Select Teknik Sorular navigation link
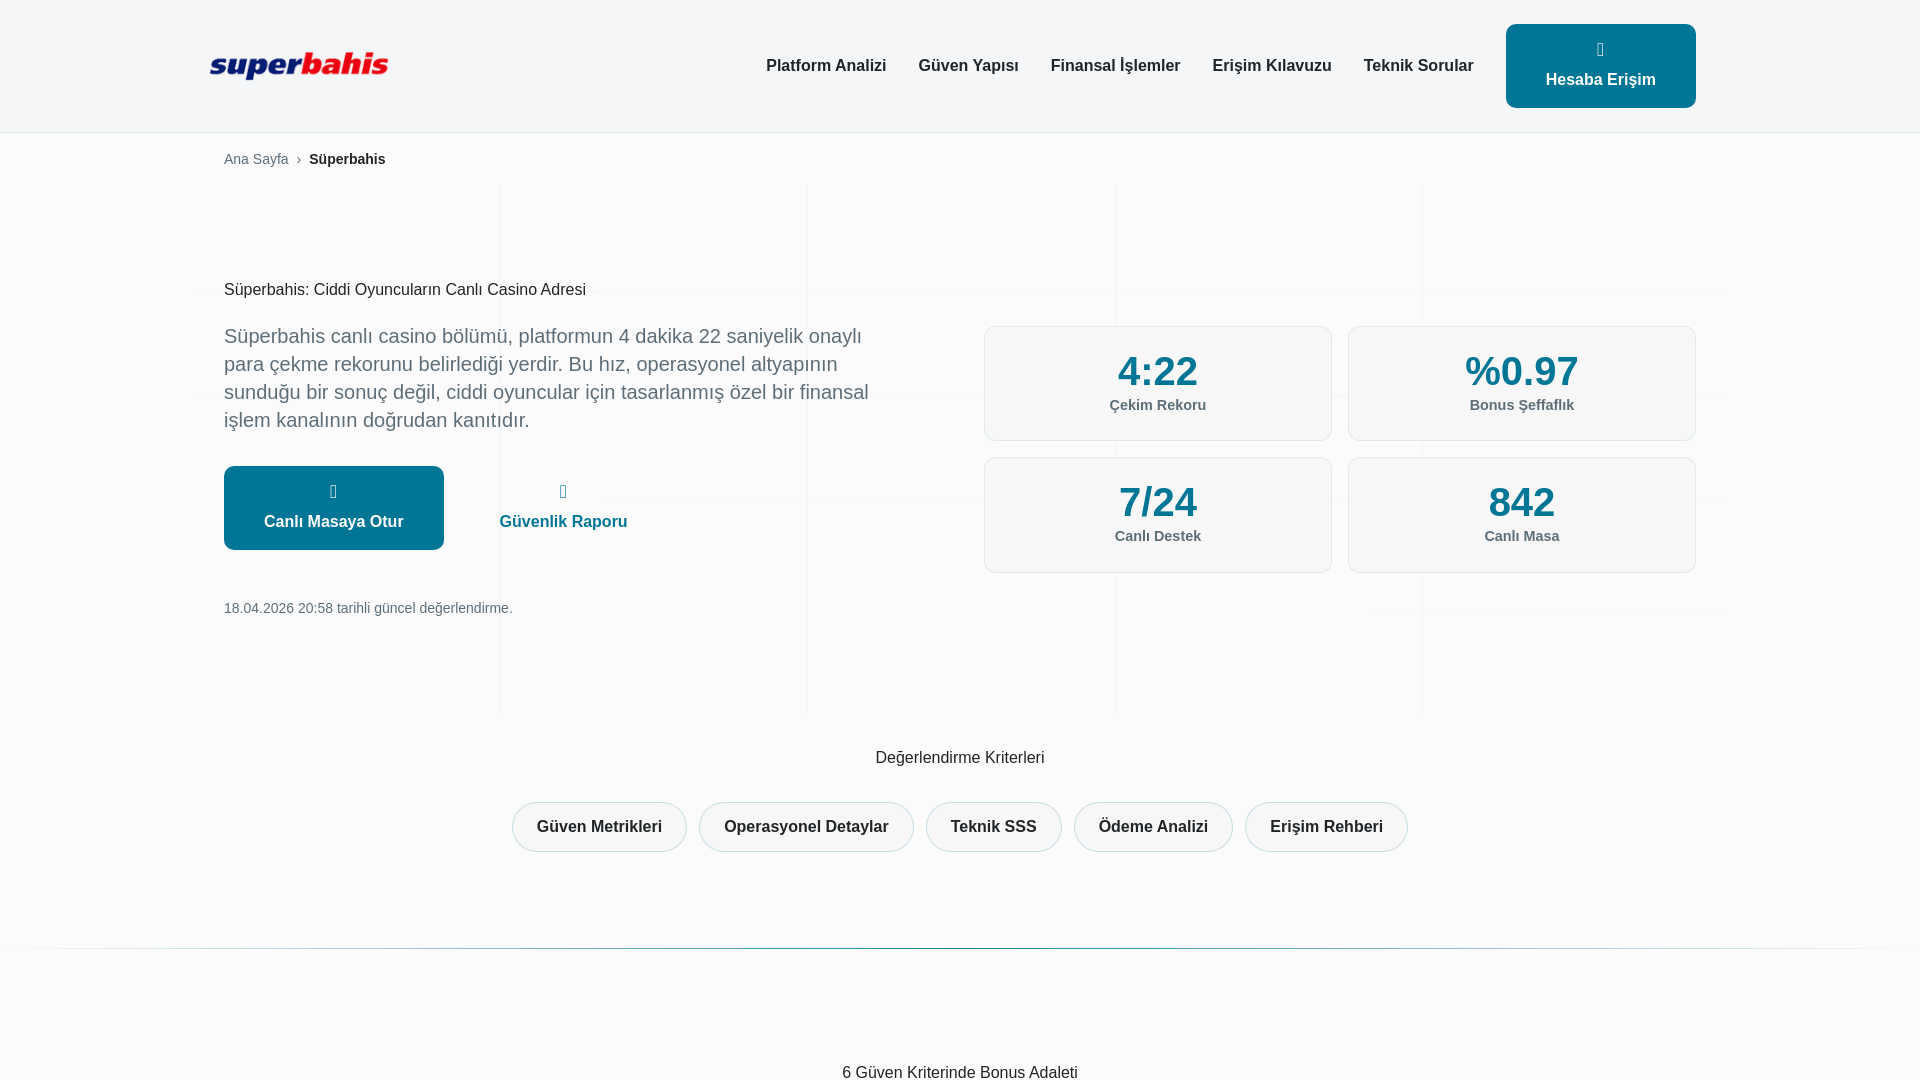Screen dimensions: 1920x1080 point(1418,66)
